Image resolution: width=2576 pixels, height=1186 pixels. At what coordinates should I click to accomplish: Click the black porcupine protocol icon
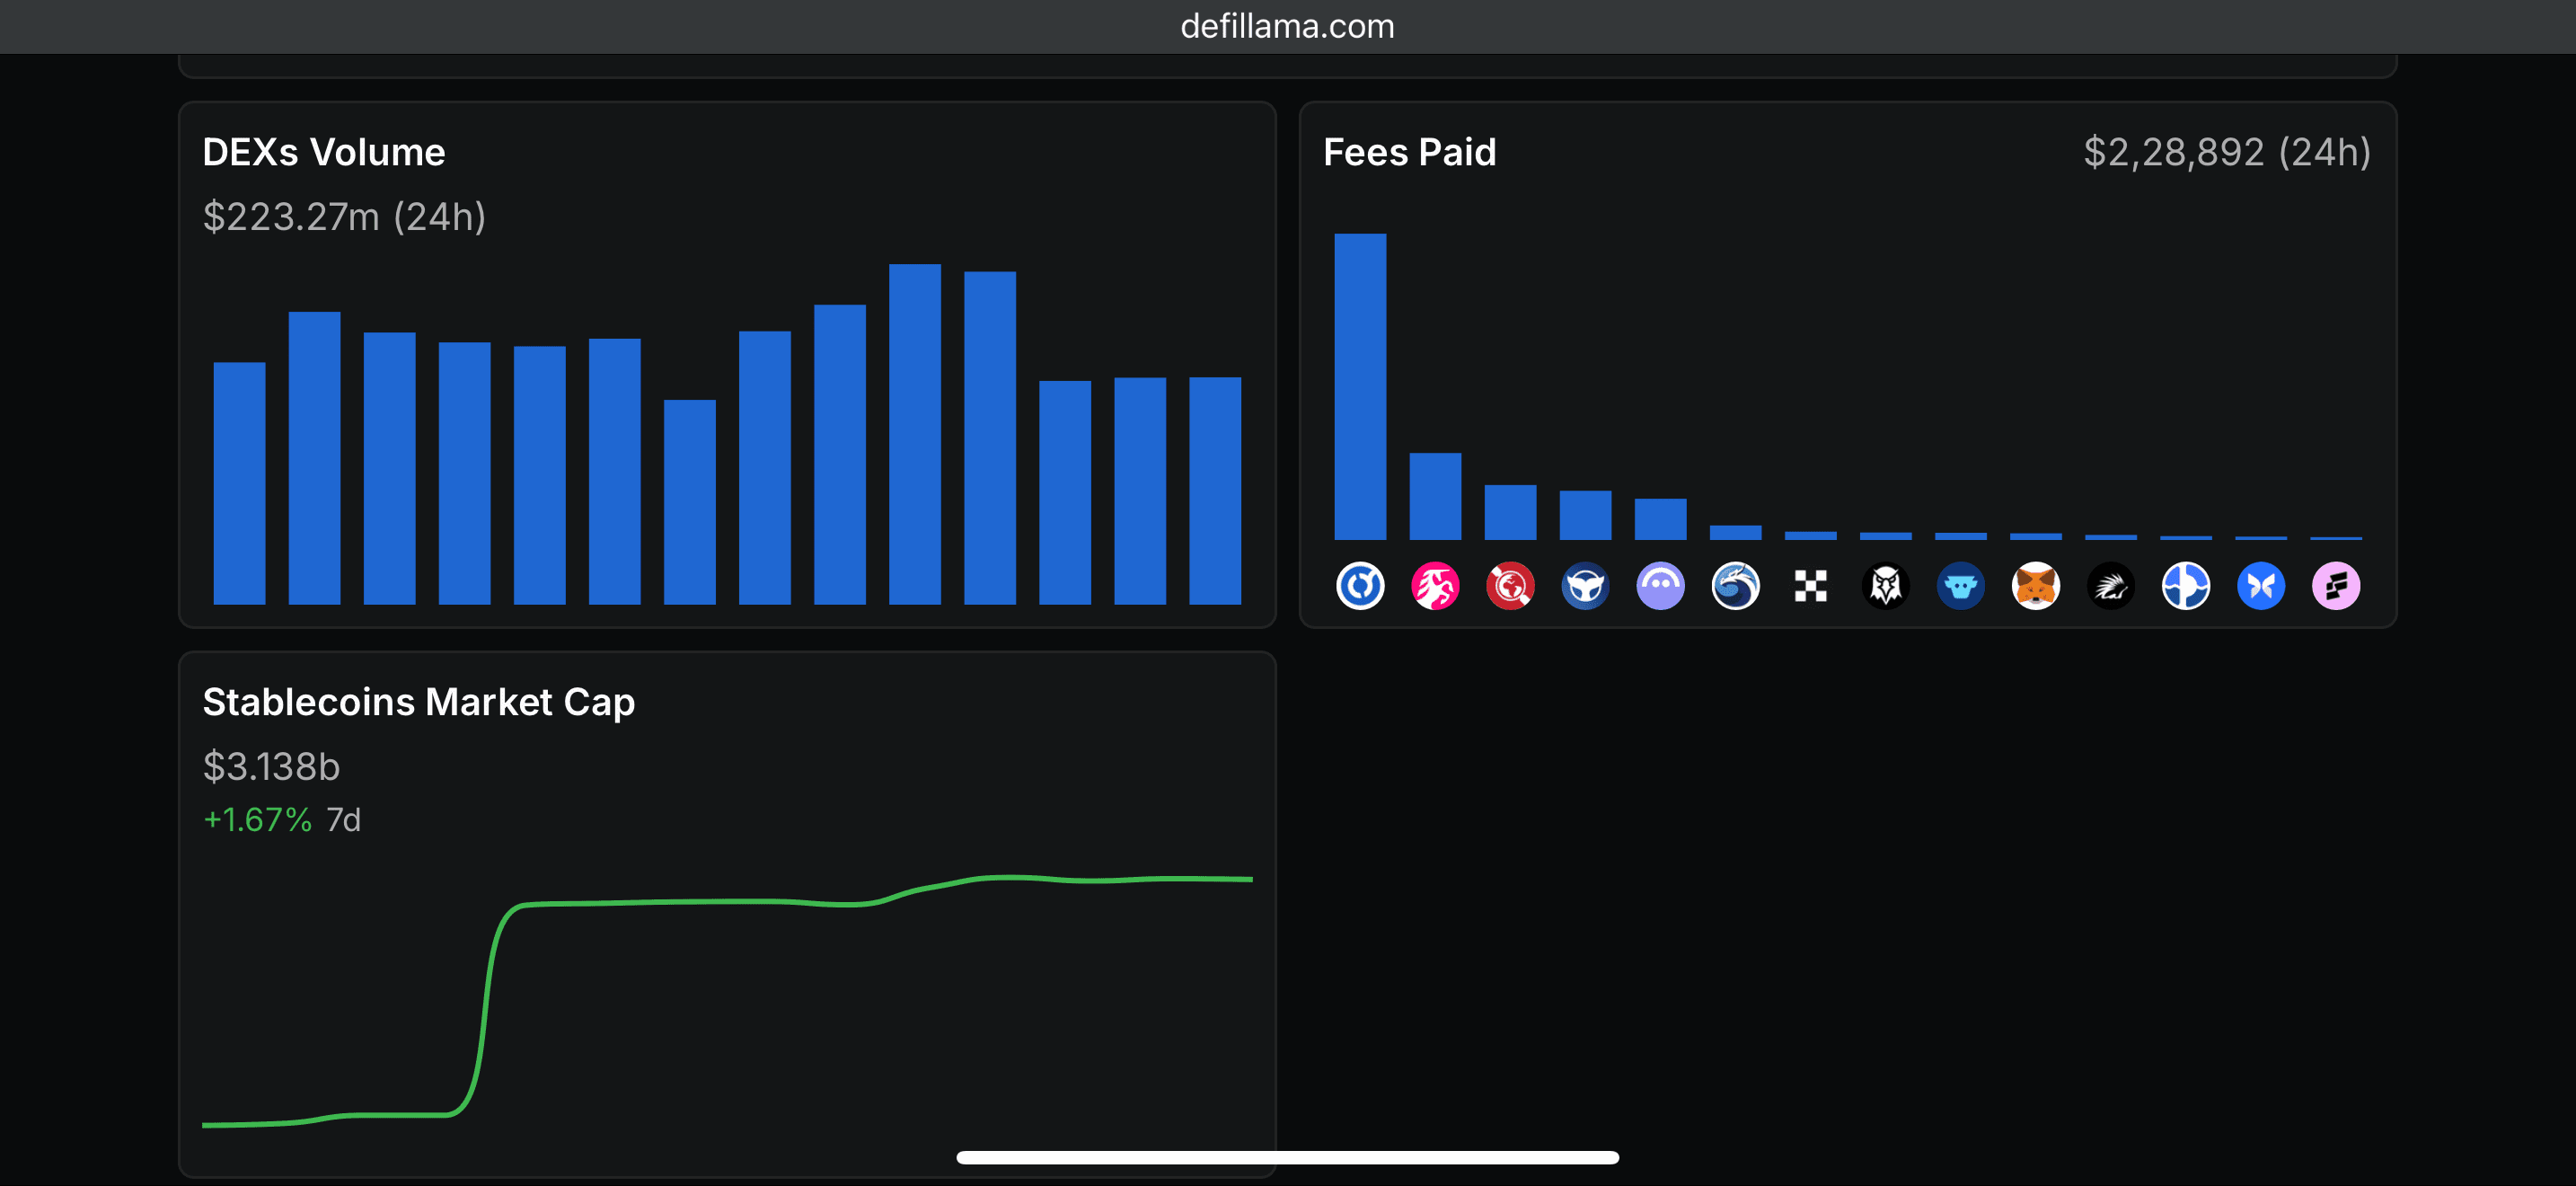coord(2110,586)
